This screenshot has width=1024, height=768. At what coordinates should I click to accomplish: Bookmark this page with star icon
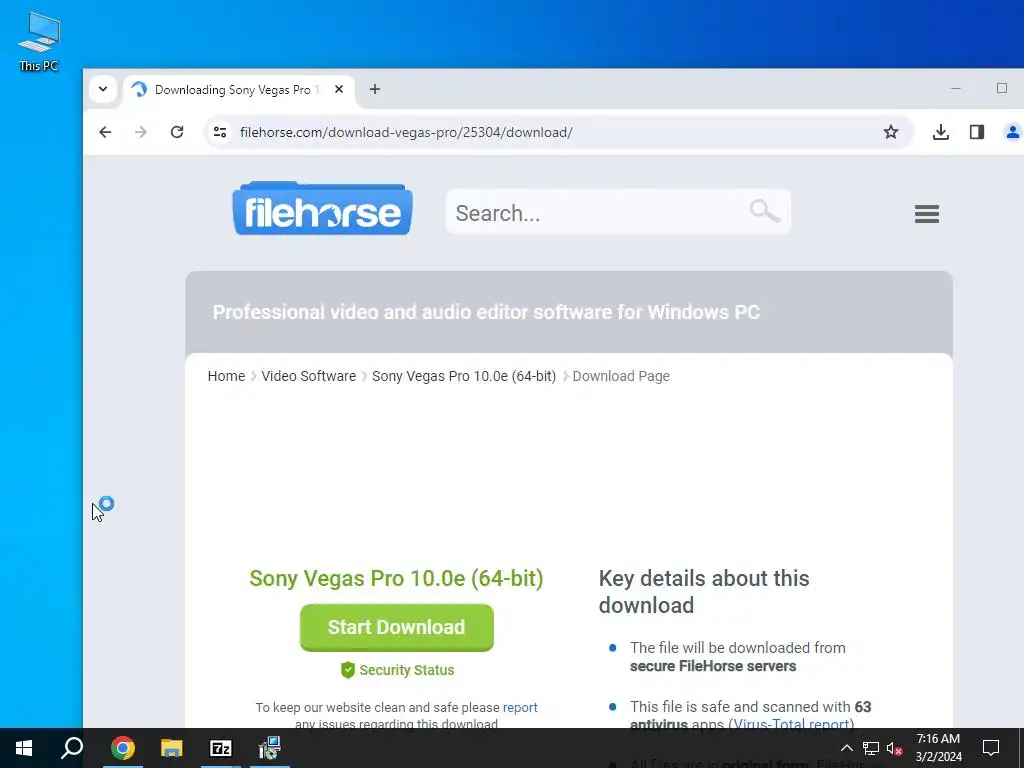[x=891, y=132]
